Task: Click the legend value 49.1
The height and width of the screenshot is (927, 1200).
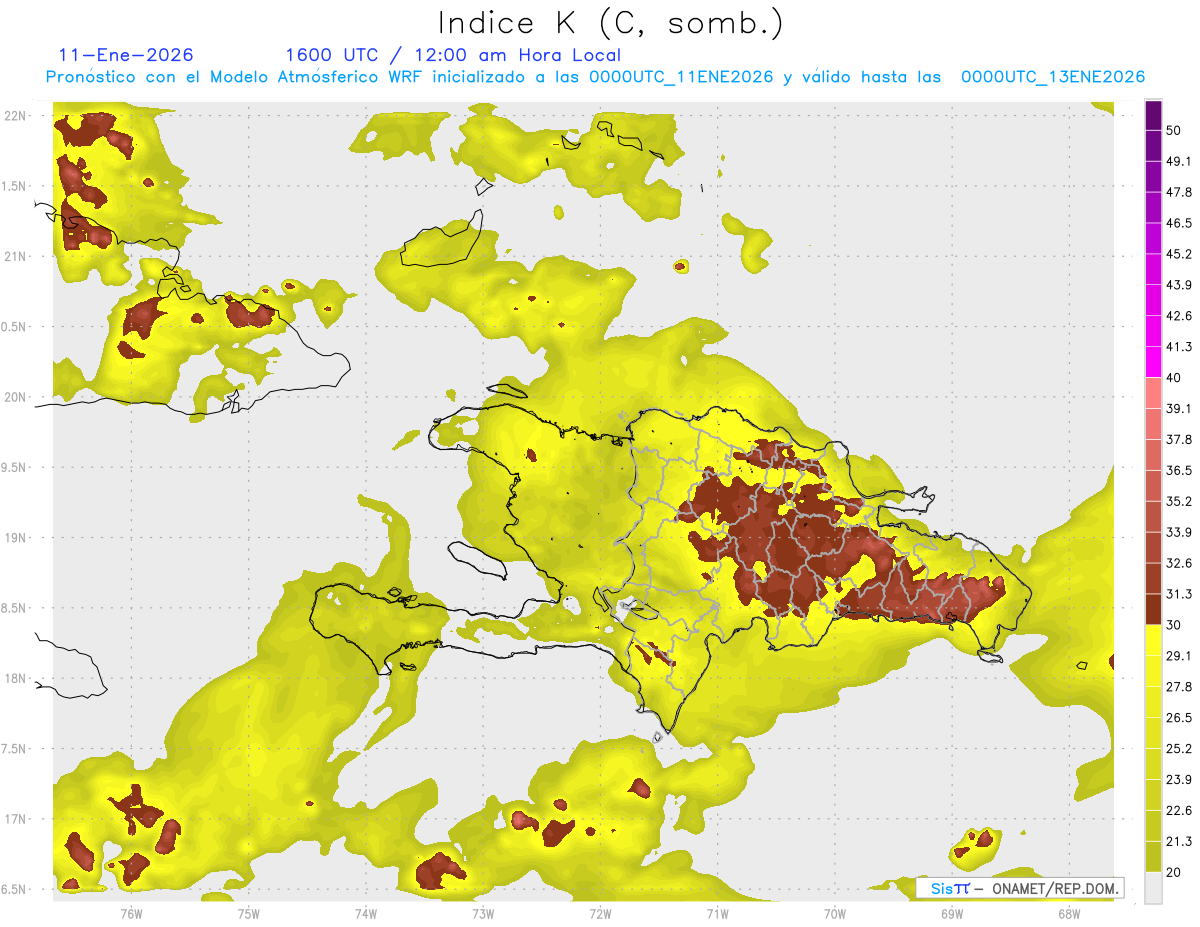Action: 1180,161
